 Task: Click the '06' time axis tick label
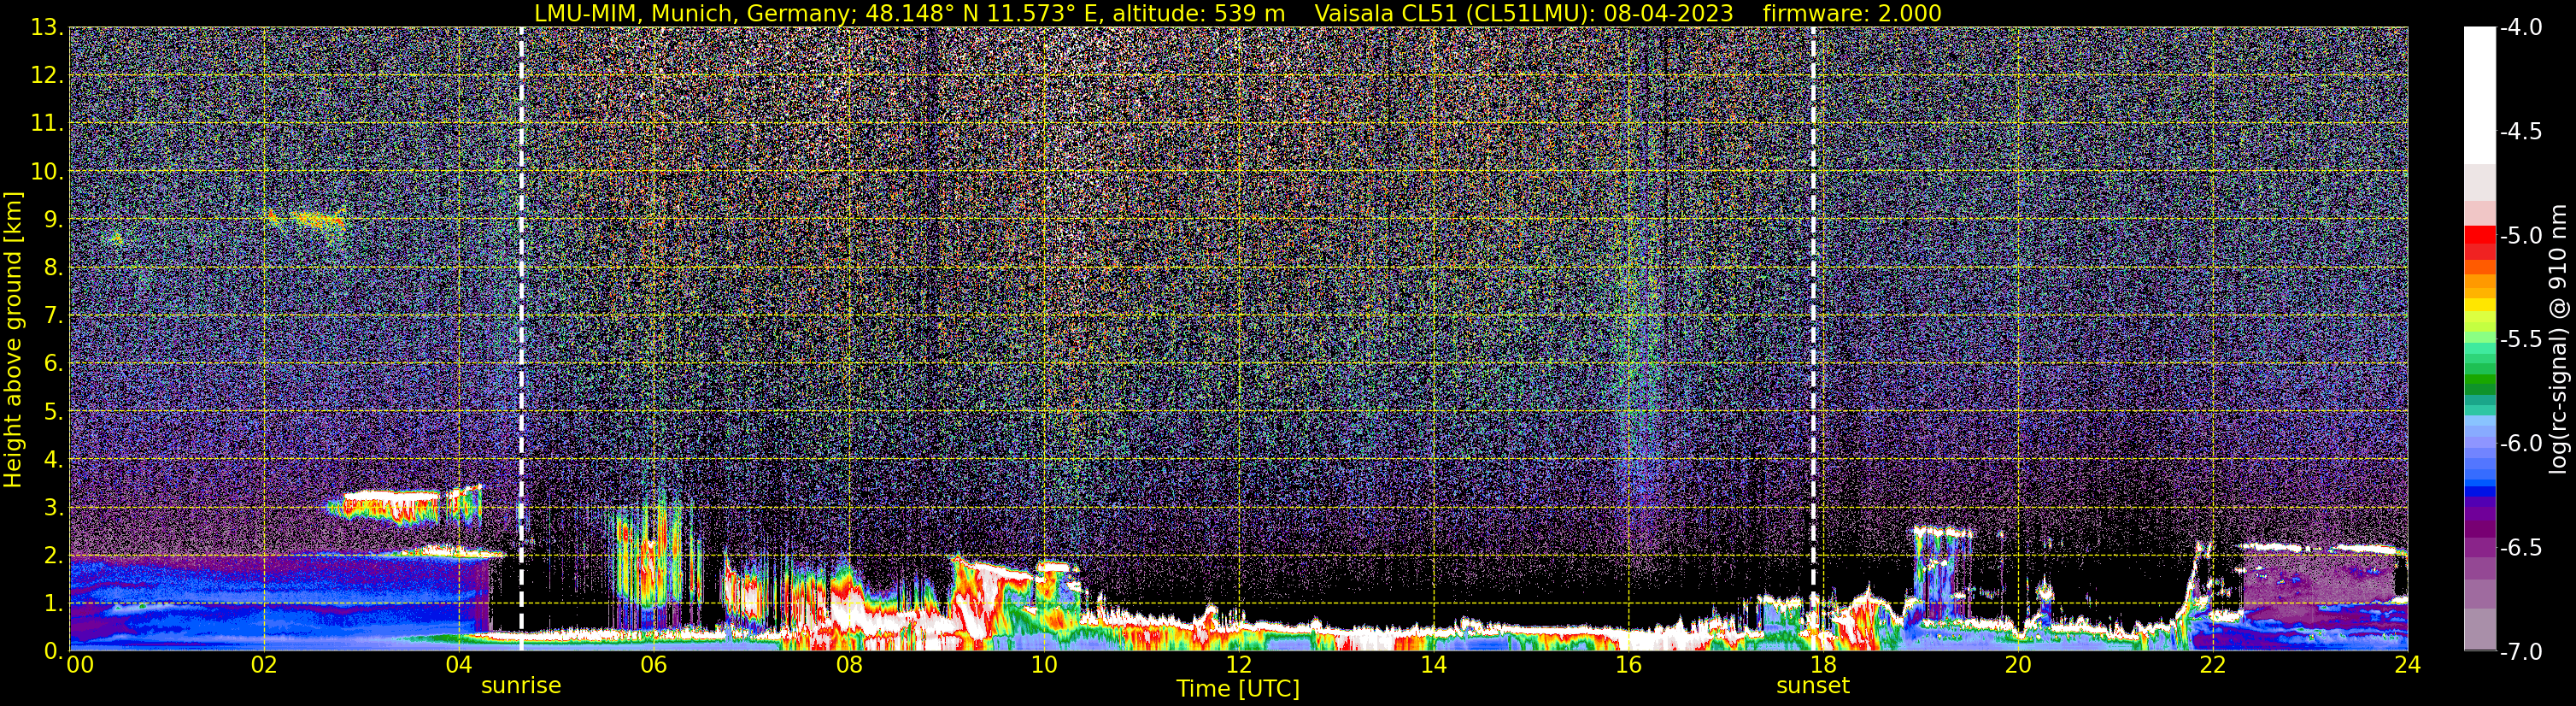(653, 665)
